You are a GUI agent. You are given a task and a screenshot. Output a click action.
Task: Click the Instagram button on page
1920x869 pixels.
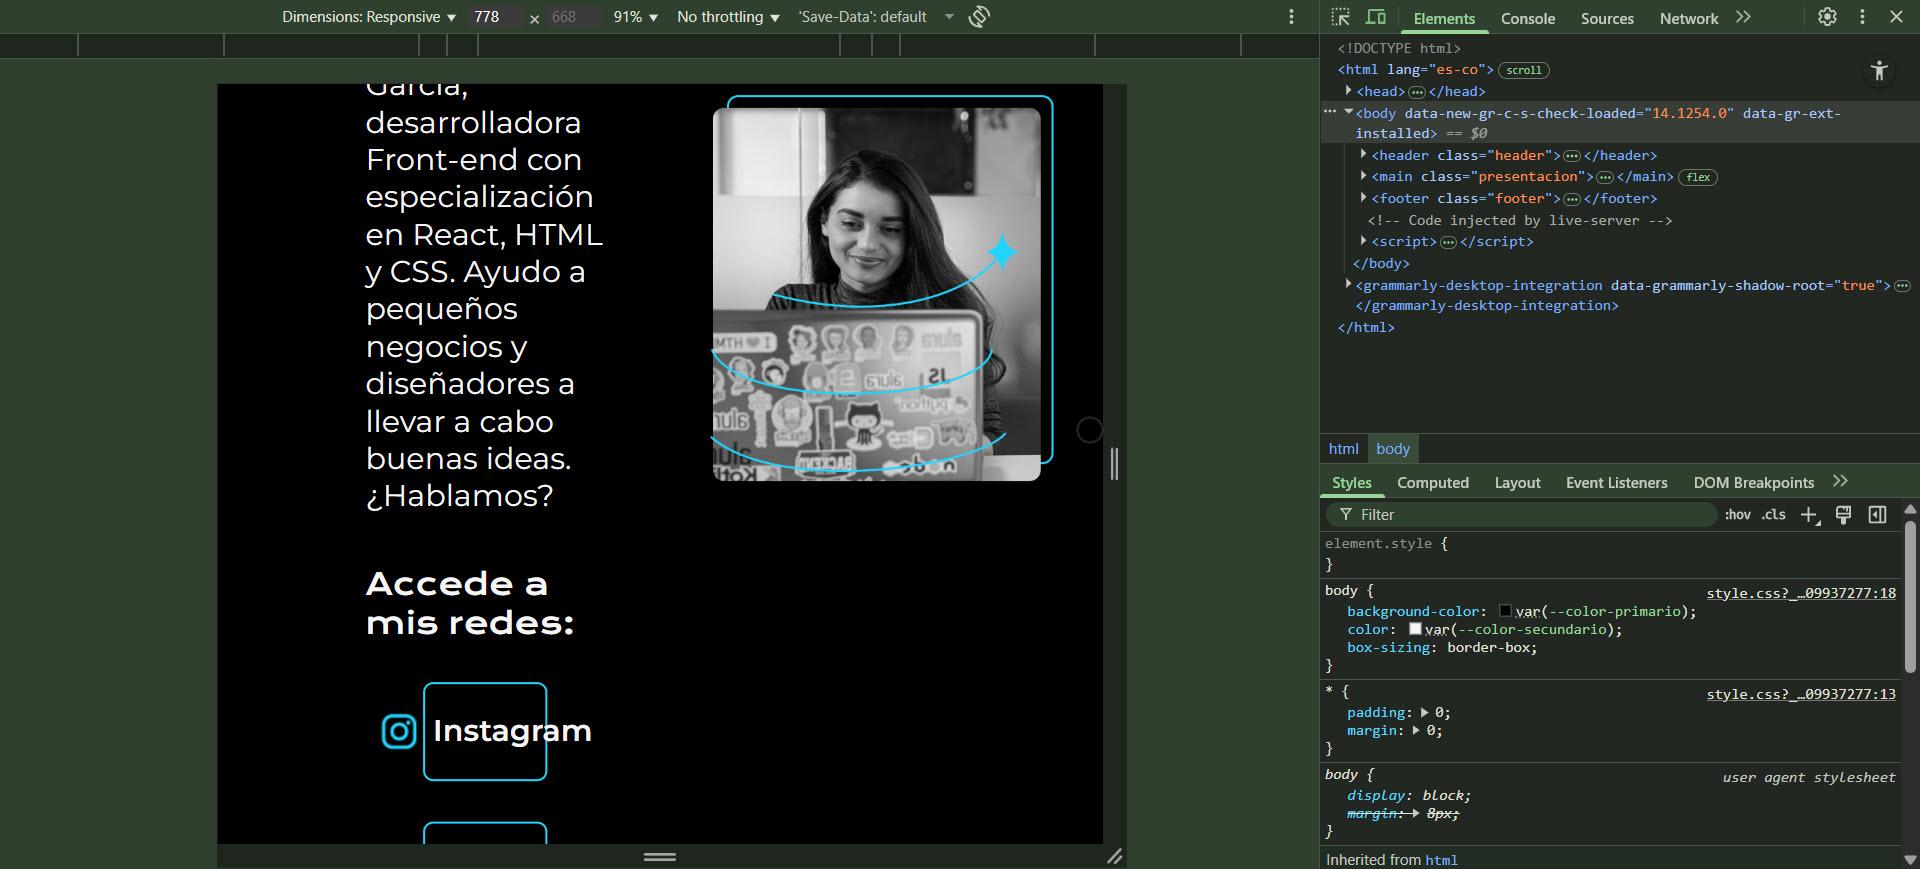click(485, 731)
